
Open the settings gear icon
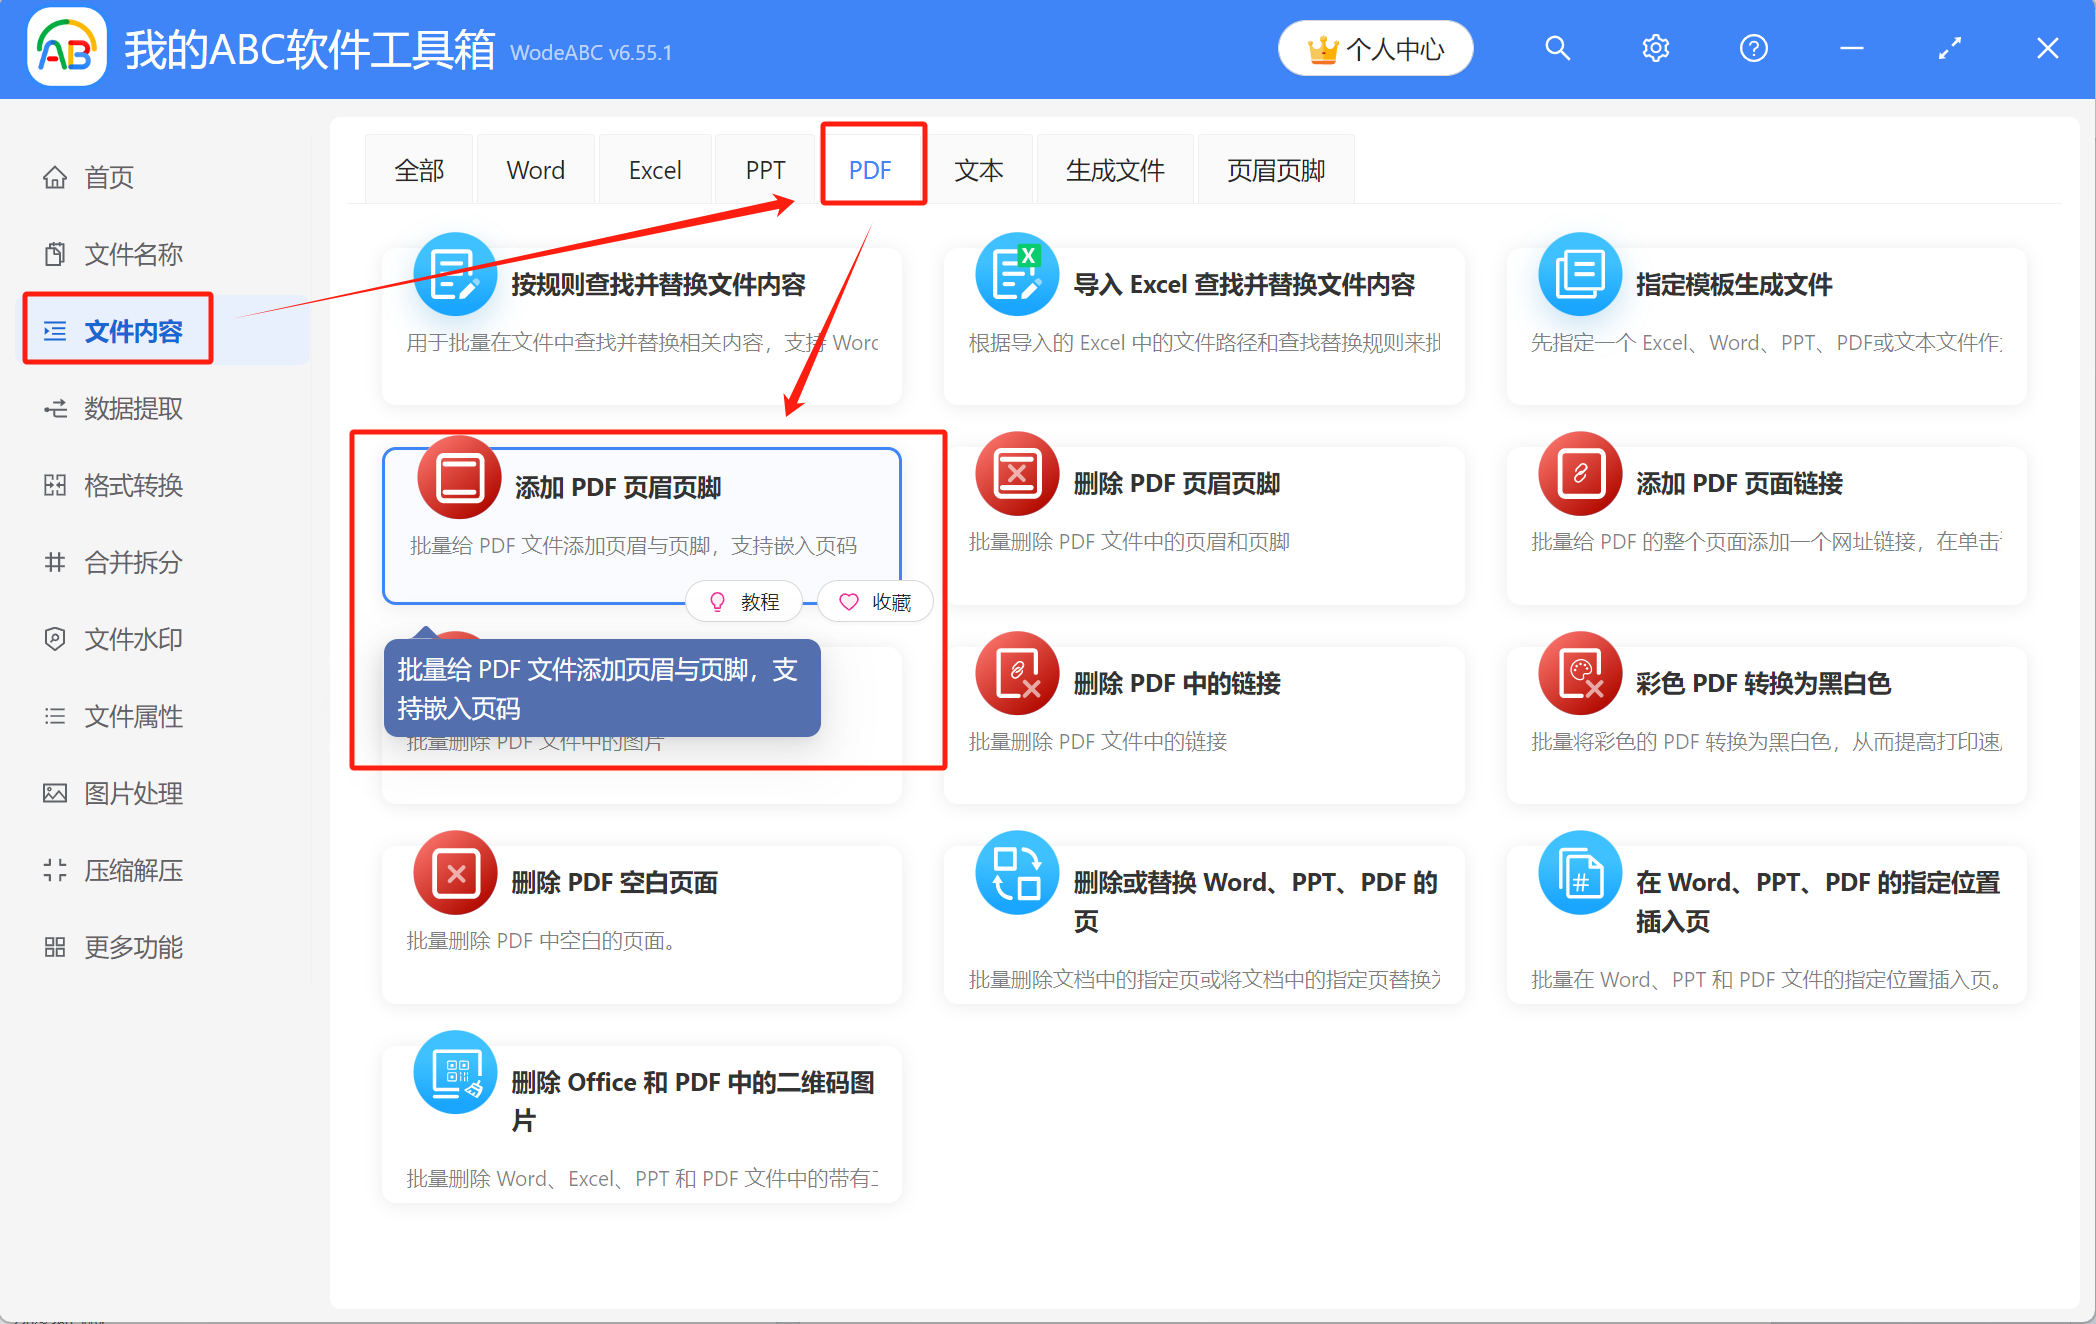pos(1655,47)
